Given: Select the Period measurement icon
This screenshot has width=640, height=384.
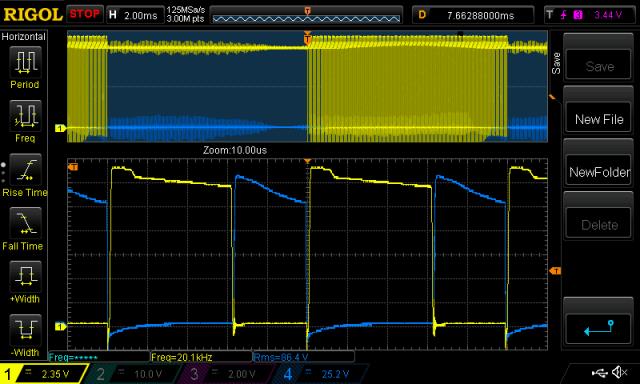Looking at the screenshot, I should pyautogui.click(x=25, y=62).
